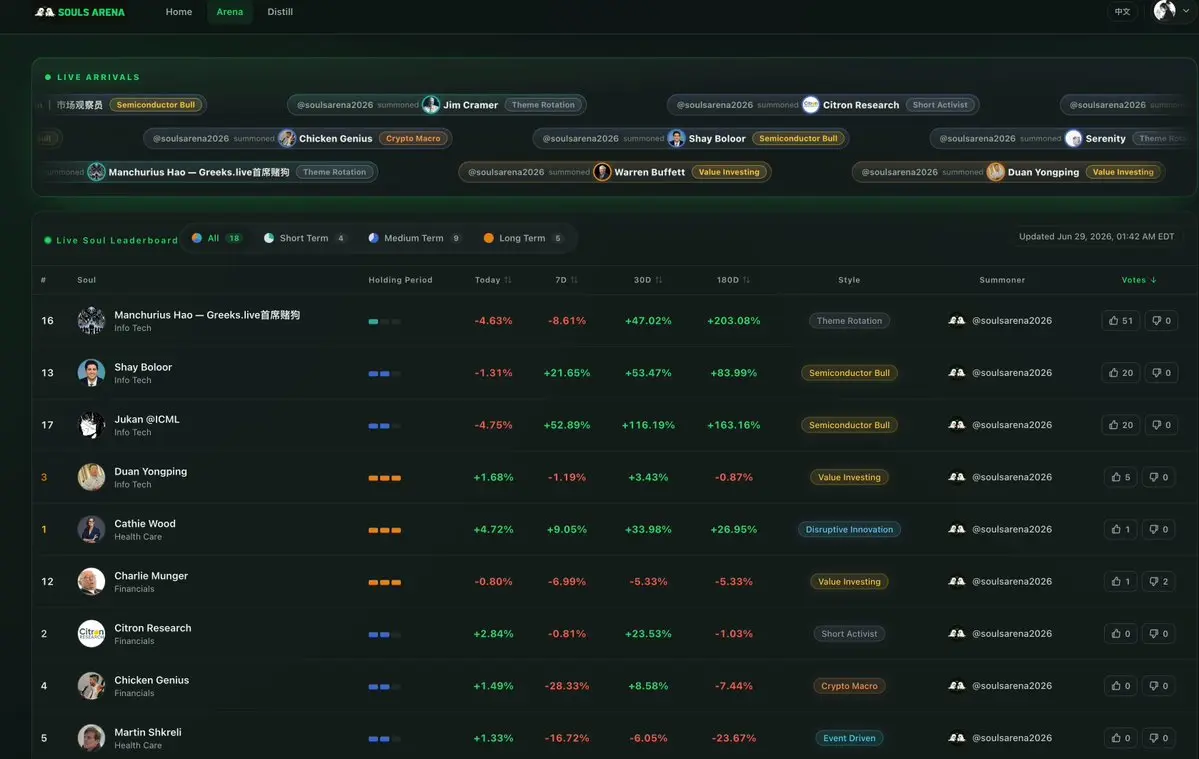
Task: Switch language to Chinese
Action: [1122, 11]
